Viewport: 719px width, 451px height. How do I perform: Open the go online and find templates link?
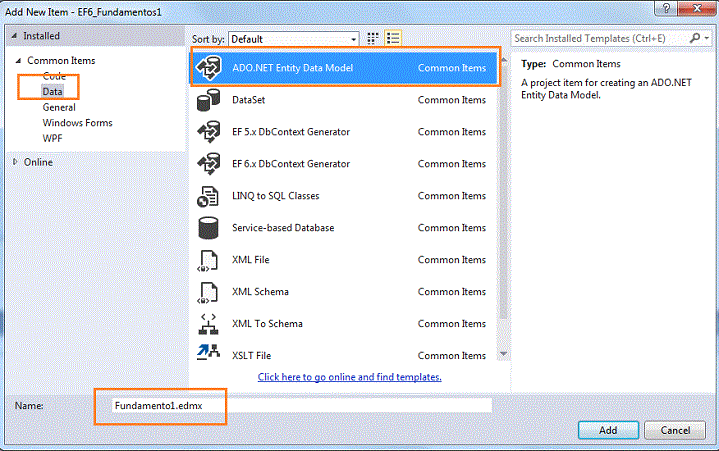(x=349, y=377)
